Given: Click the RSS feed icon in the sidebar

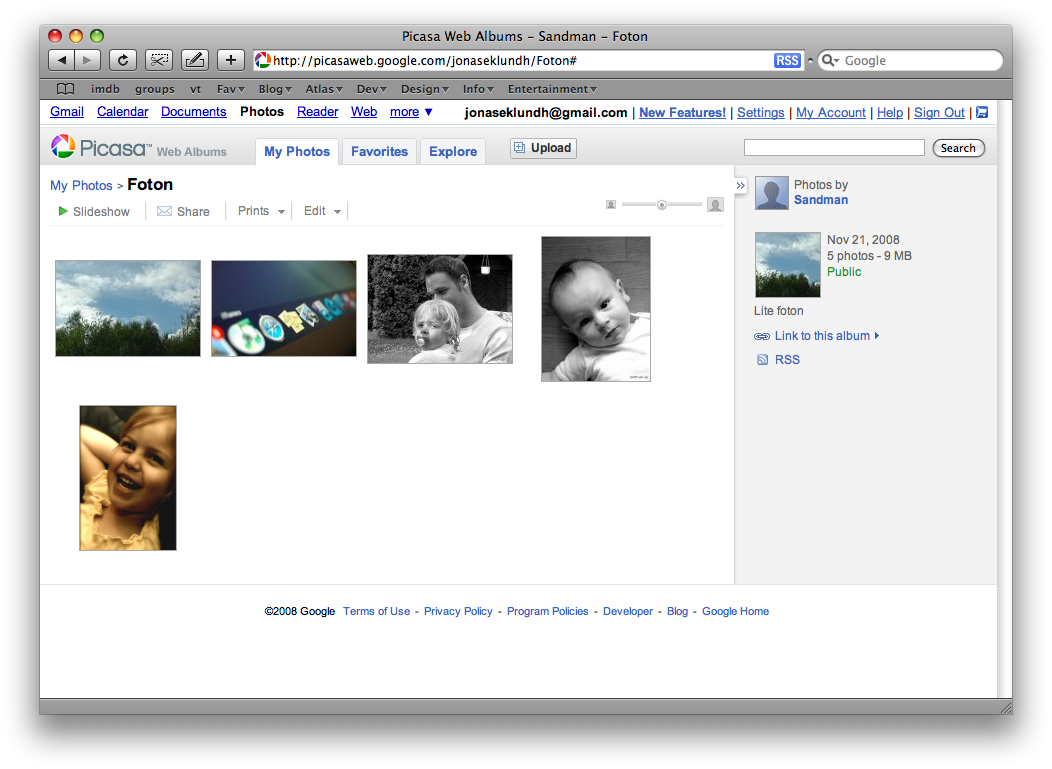Looking at the screenshot, I should [x=762, y=360].
